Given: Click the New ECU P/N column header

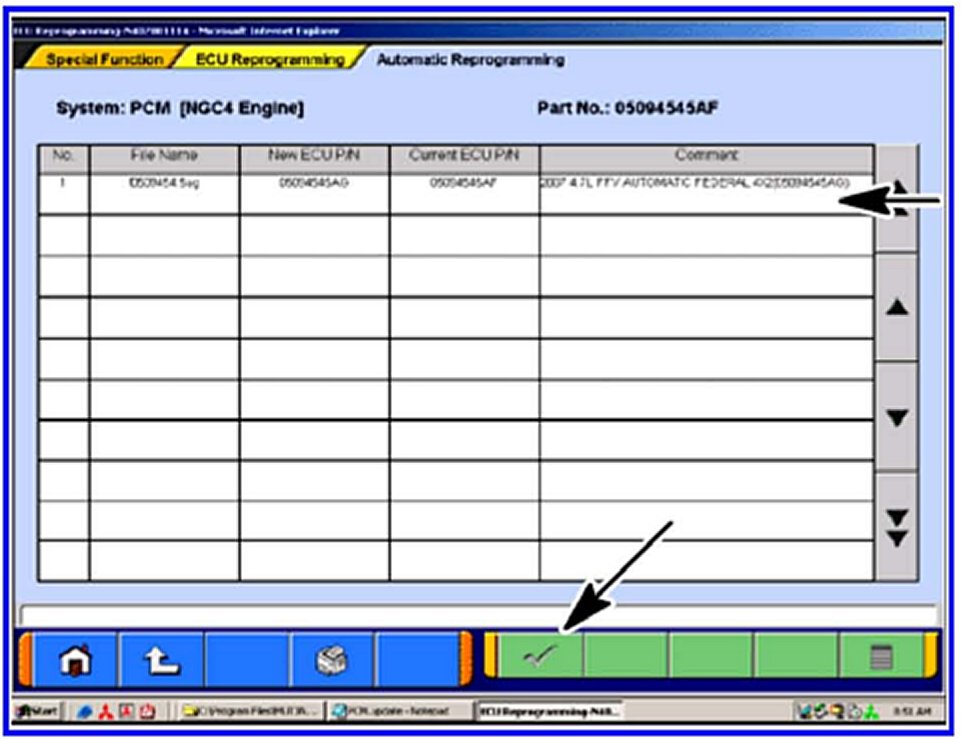Looking at the screenshot, I should pyautogui.click(x=313, y=156).
